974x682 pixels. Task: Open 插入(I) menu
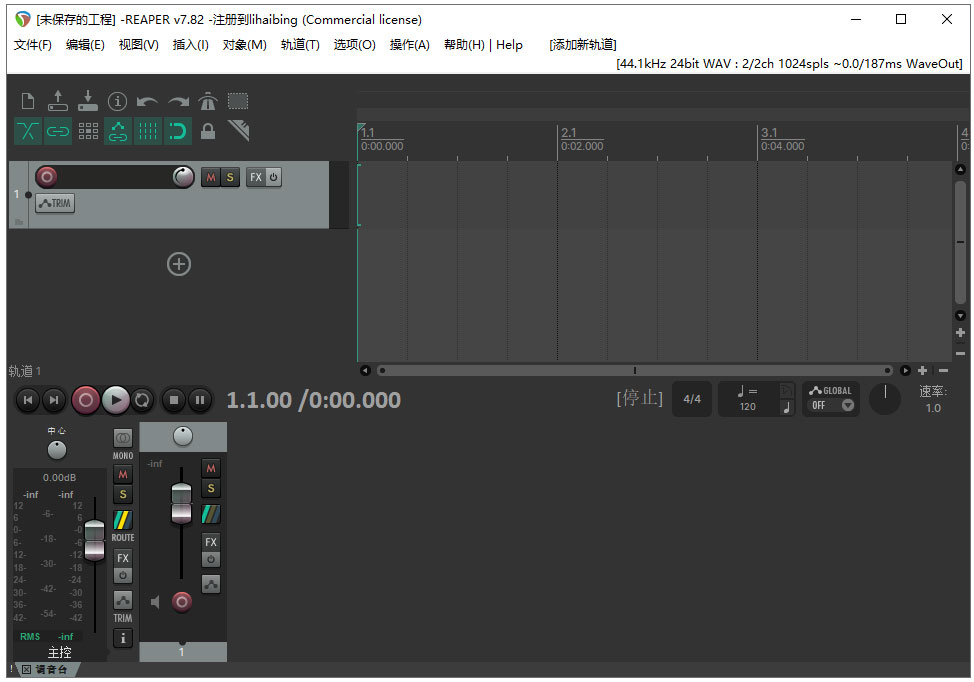click(x=190, y=45)
